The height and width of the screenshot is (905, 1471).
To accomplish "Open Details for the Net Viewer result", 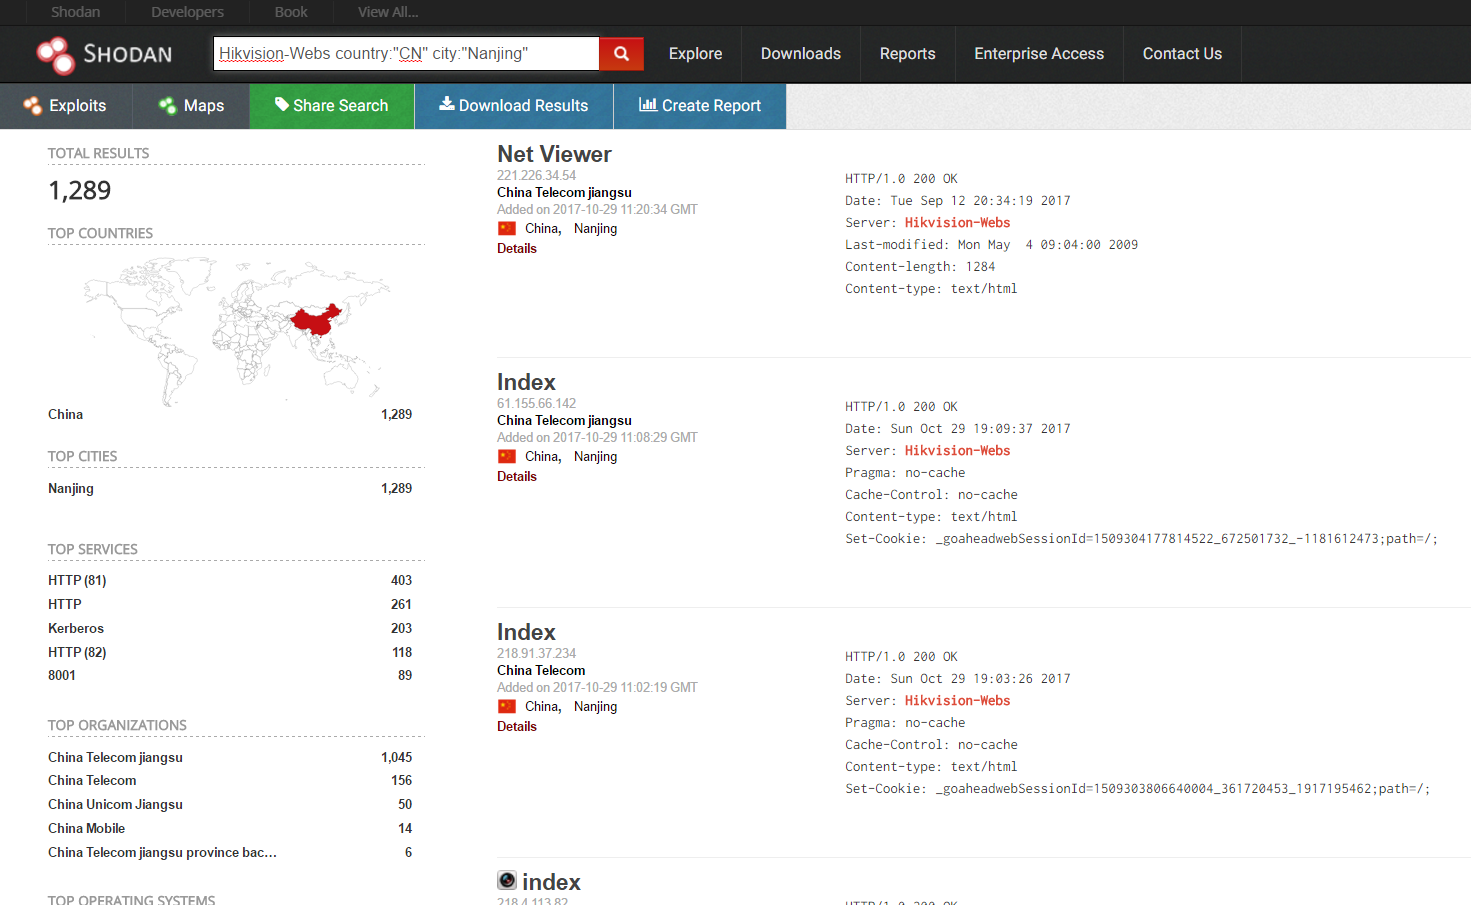I will (x=517, y=249).
